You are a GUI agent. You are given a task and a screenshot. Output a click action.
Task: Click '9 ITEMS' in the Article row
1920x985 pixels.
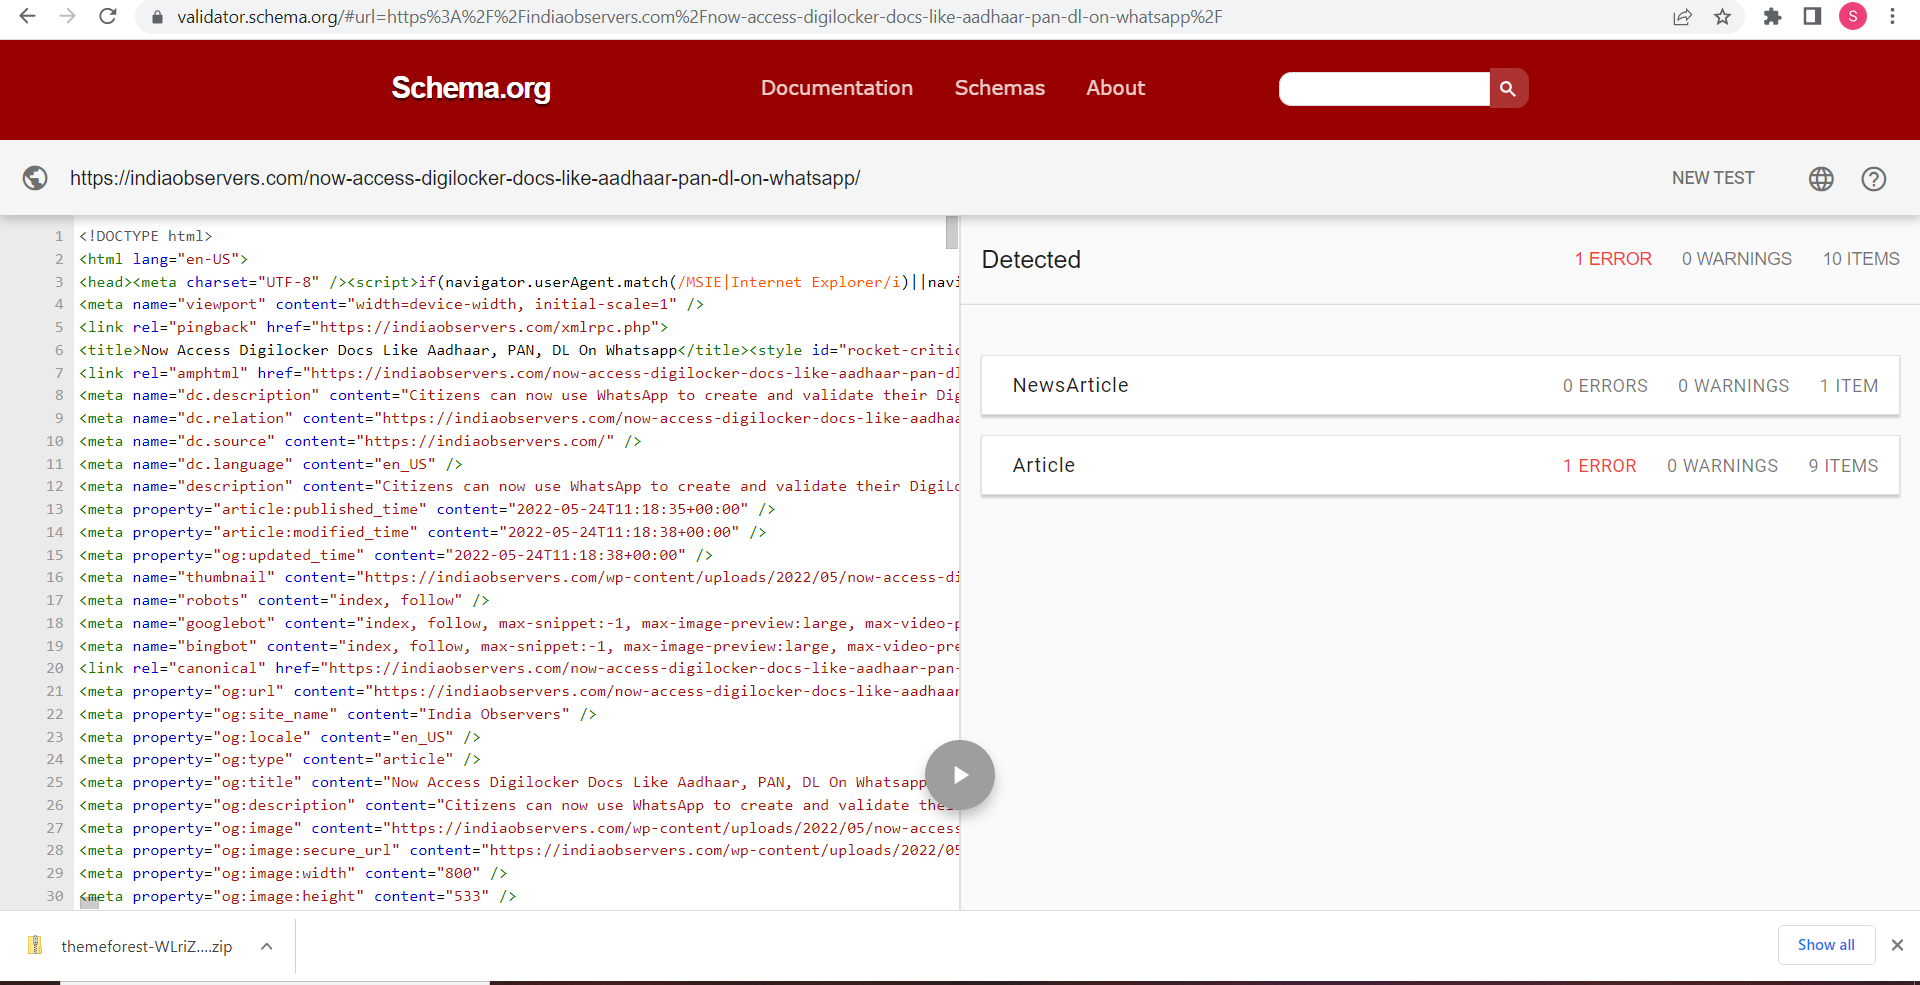click(x=1843, y=466)
